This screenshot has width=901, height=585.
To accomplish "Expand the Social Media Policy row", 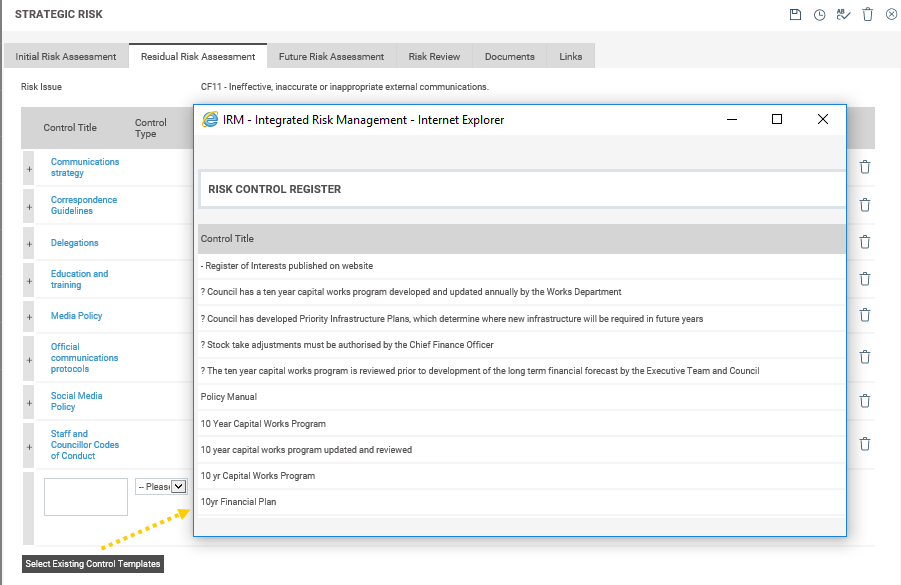I will point(29,402).
